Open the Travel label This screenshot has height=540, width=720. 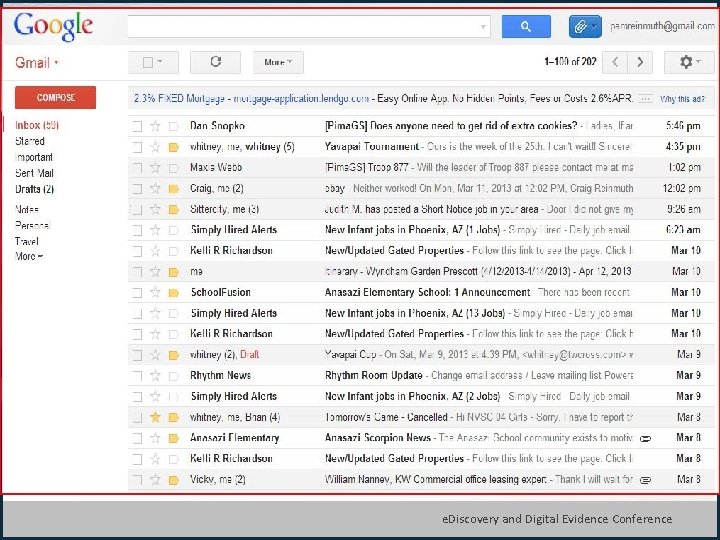click(x=27, y=241)
